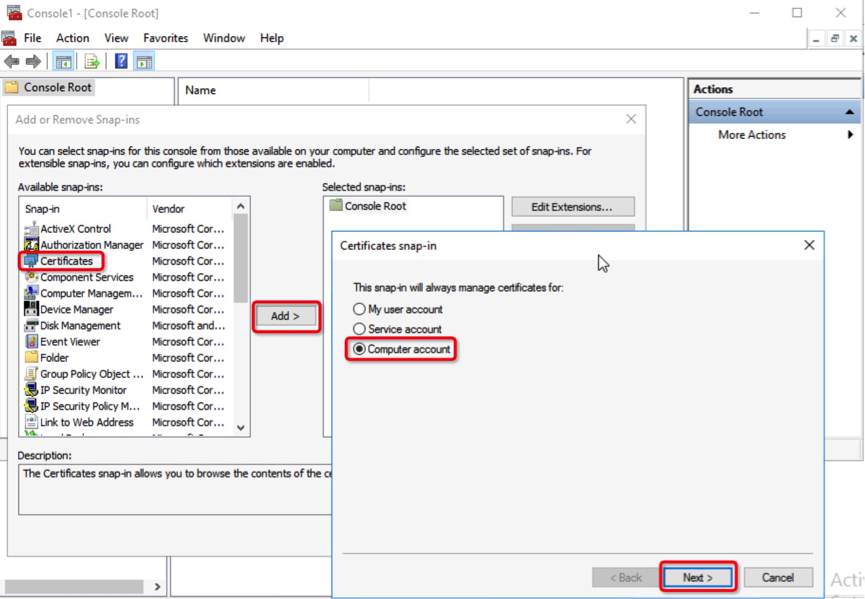The width and height of the screenshot is (865, 599).
Task: Click the Next button
Action: (697, 577)
